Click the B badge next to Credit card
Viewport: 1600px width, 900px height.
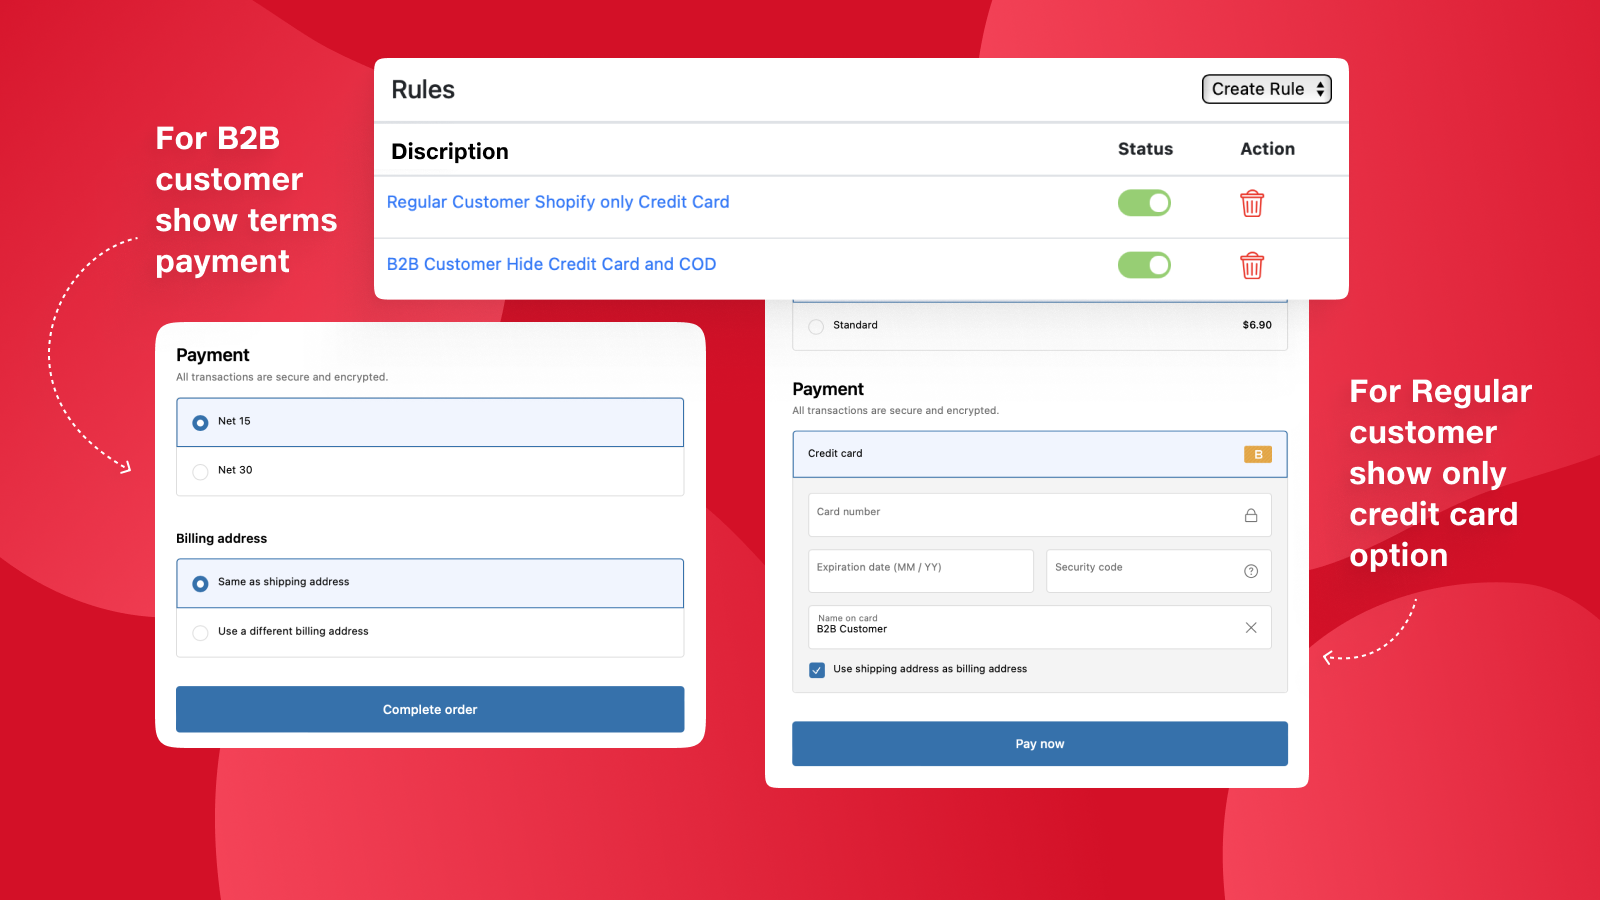[1257, 454]
